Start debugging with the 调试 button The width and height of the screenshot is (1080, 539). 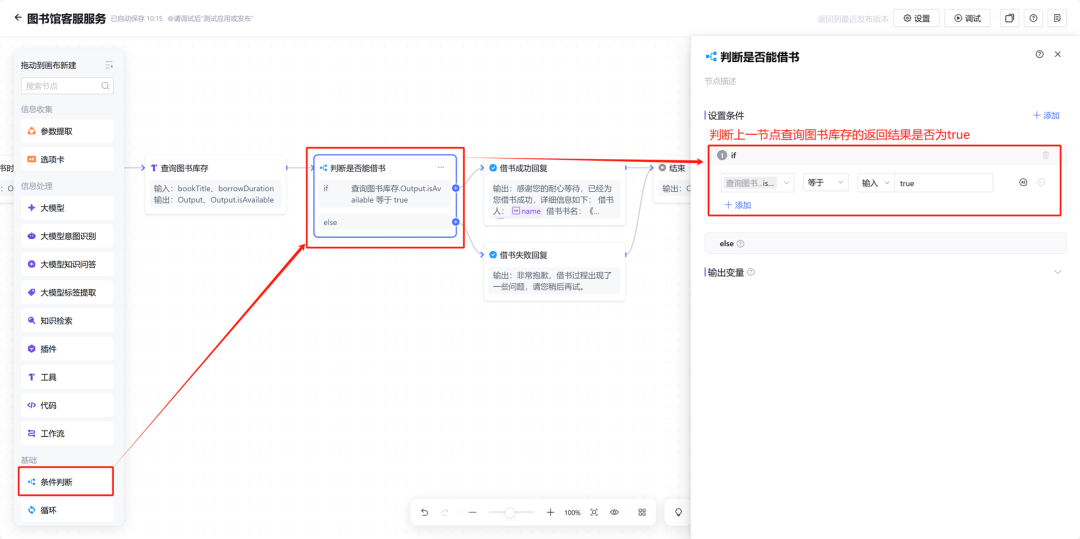[967, 19]
